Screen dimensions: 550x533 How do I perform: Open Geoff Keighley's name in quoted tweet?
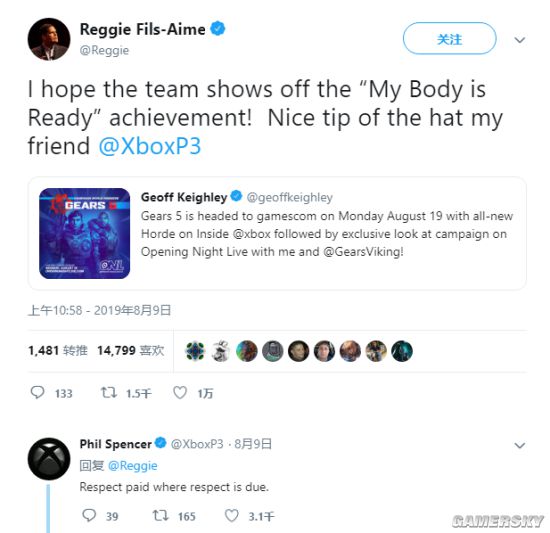pos(184,197)
